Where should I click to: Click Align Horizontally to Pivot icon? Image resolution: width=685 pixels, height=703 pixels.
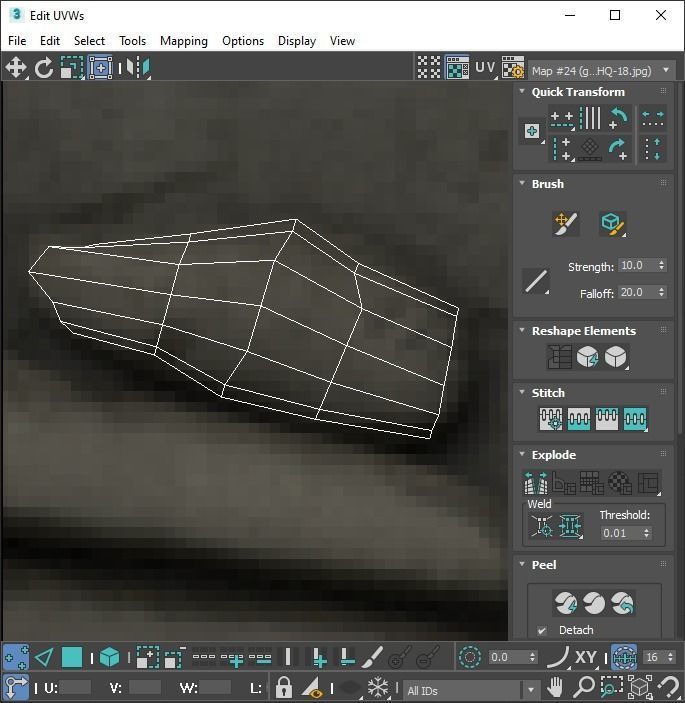562,119
